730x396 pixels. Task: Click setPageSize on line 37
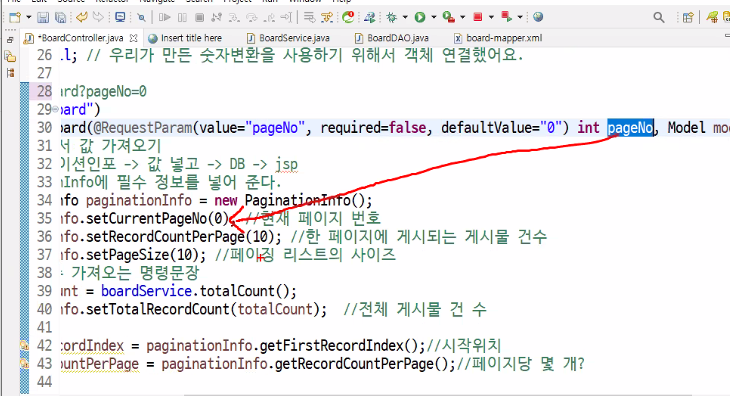click(x=128, y=255)
